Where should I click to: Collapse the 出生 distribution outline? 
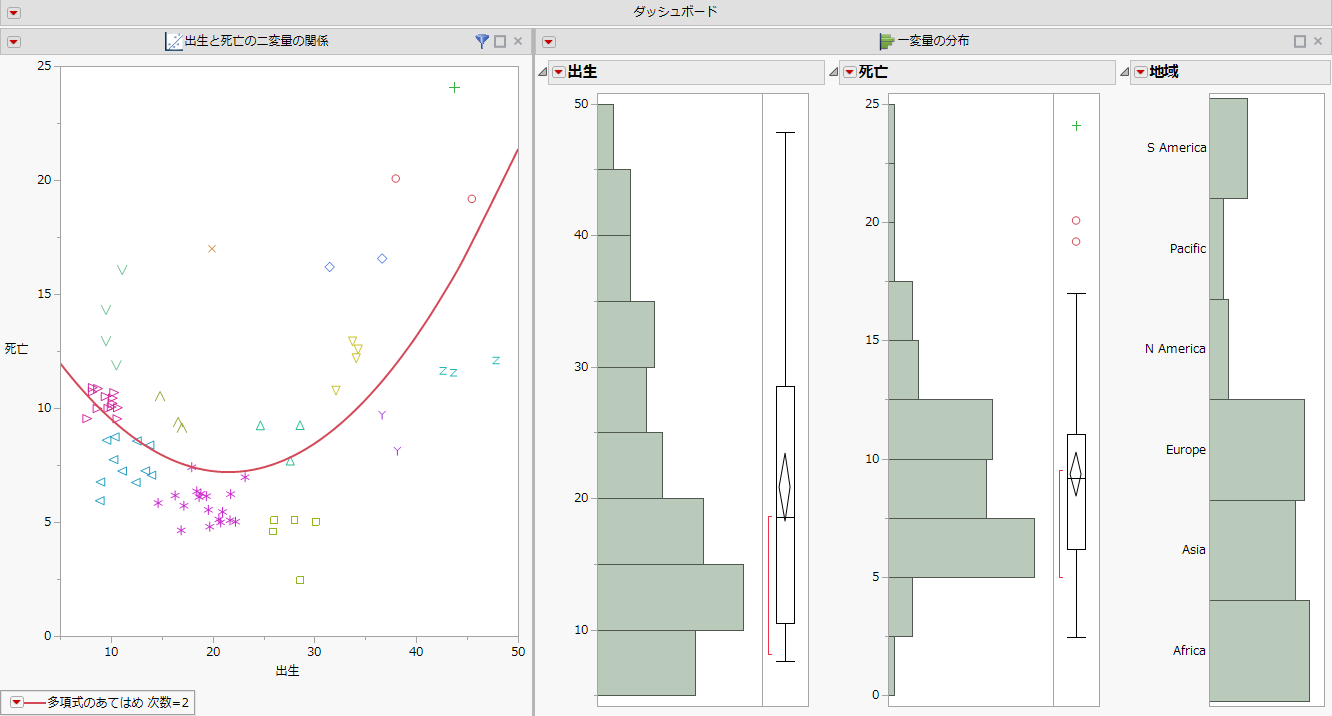(x=541, y=73)
